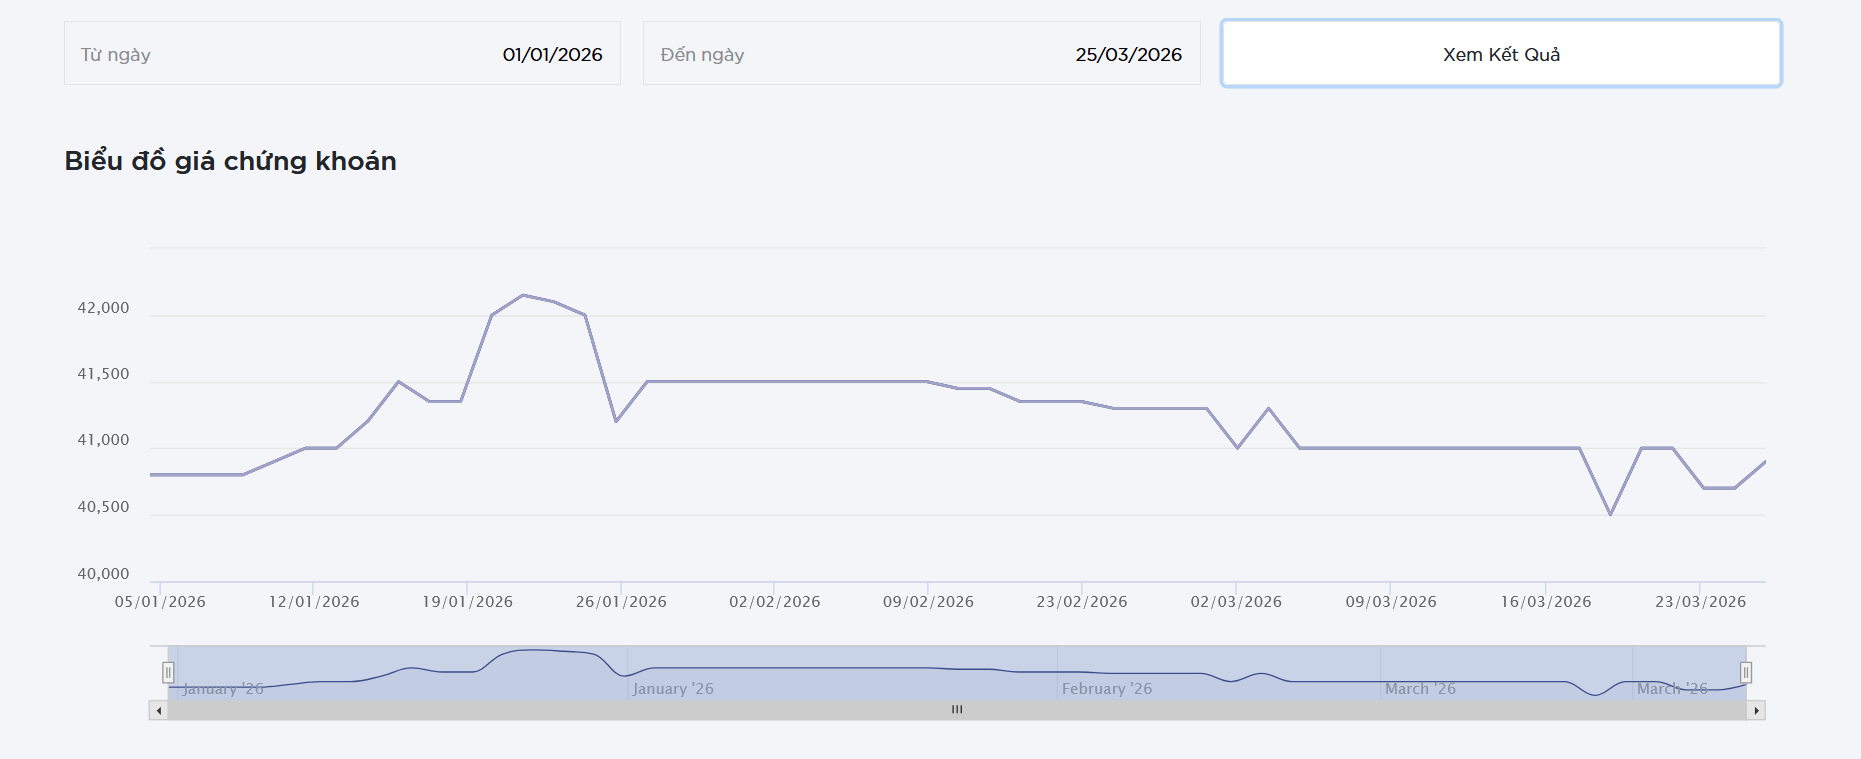
Task: Click the 16/03/2026 x-axis label
Action: (x=1545, y=602)
